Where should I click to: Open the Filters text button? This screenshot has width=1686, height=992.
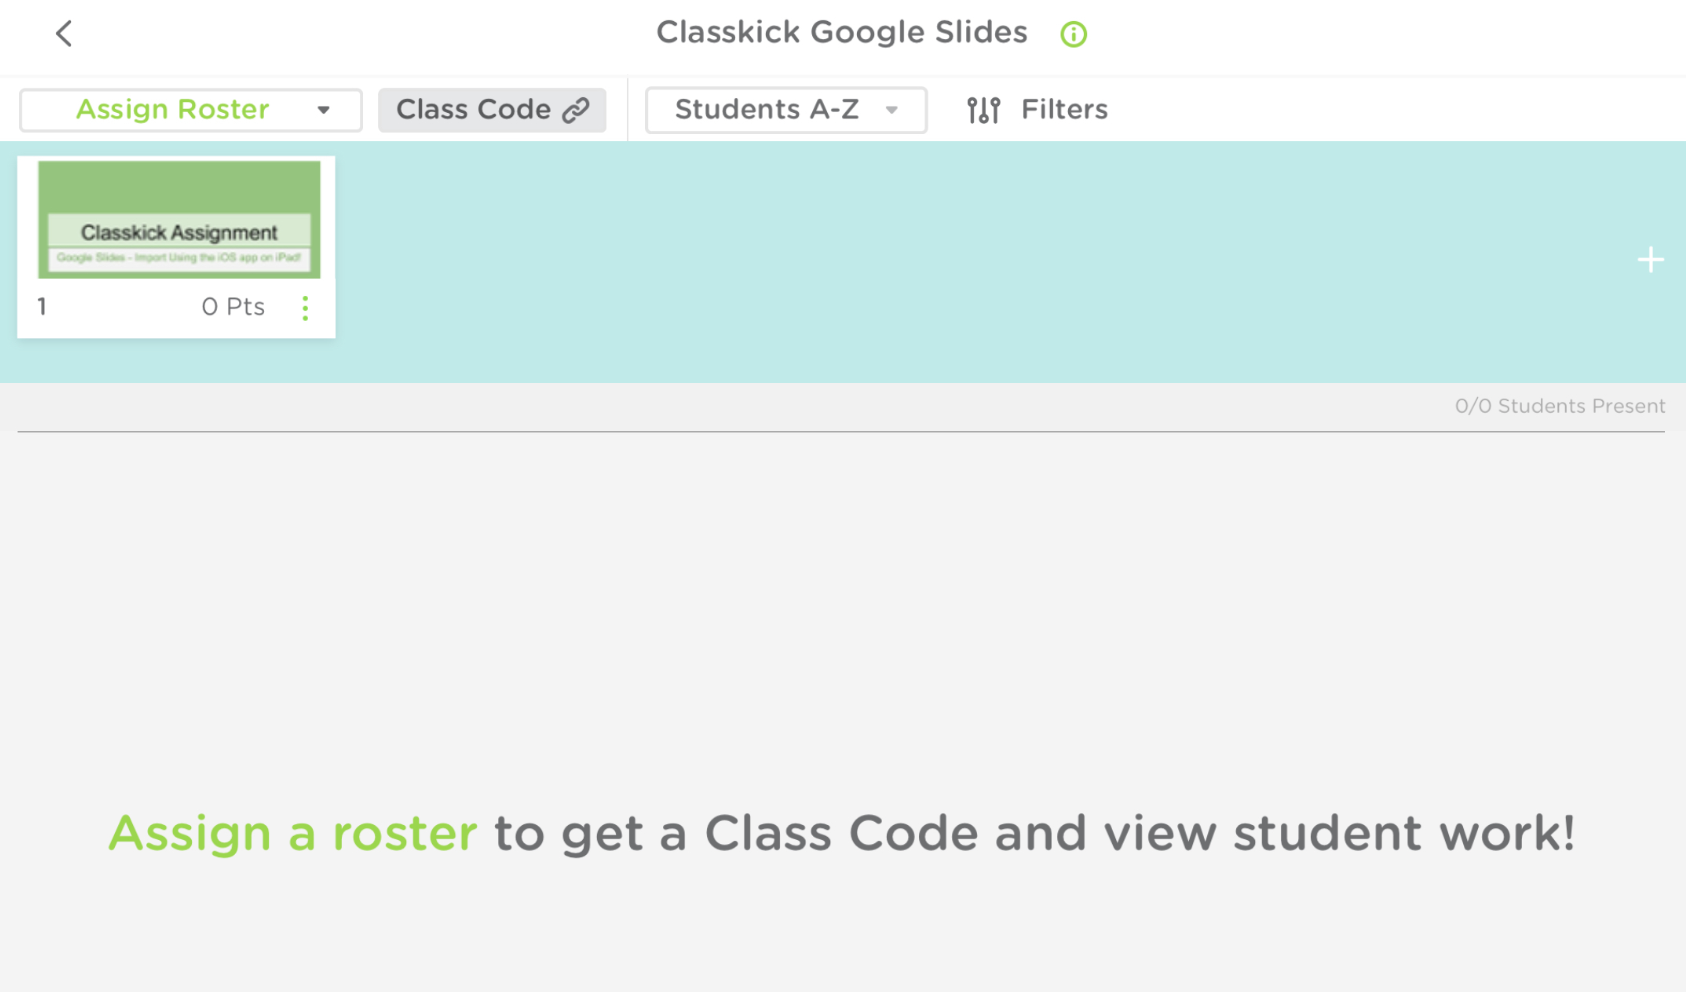tap(1064, 109)
